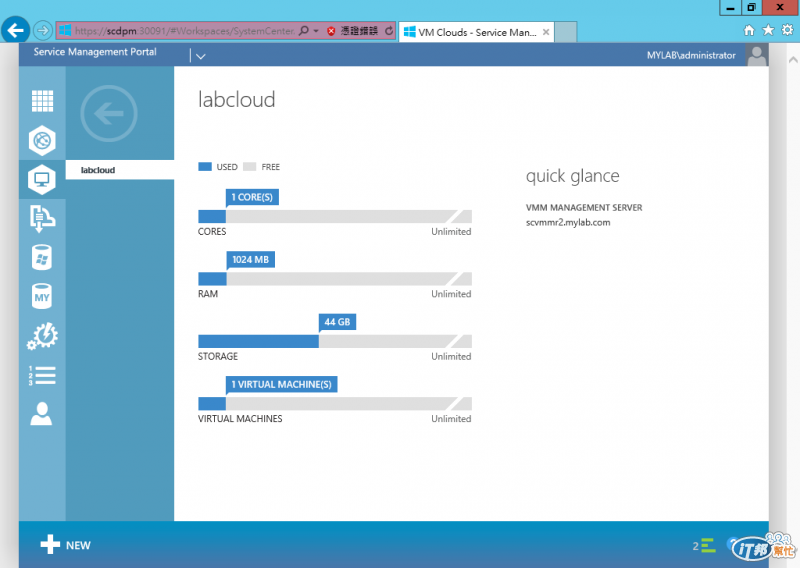Click the user avatar icon at top right
Image resolution: width=800 pixels, height=568 pixels.
(x=757, y=55)
